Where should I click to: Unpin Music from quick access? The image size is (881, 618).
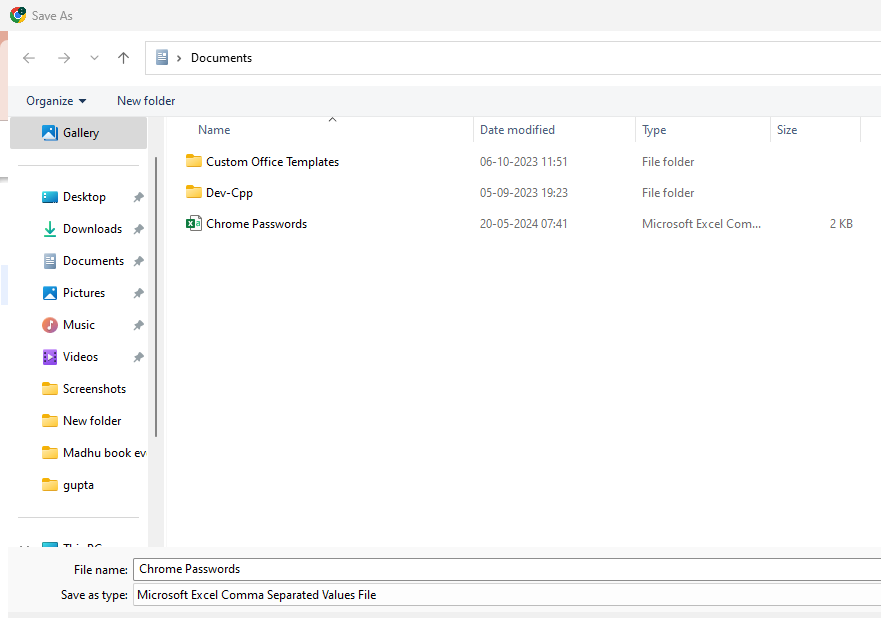(138, 324)
